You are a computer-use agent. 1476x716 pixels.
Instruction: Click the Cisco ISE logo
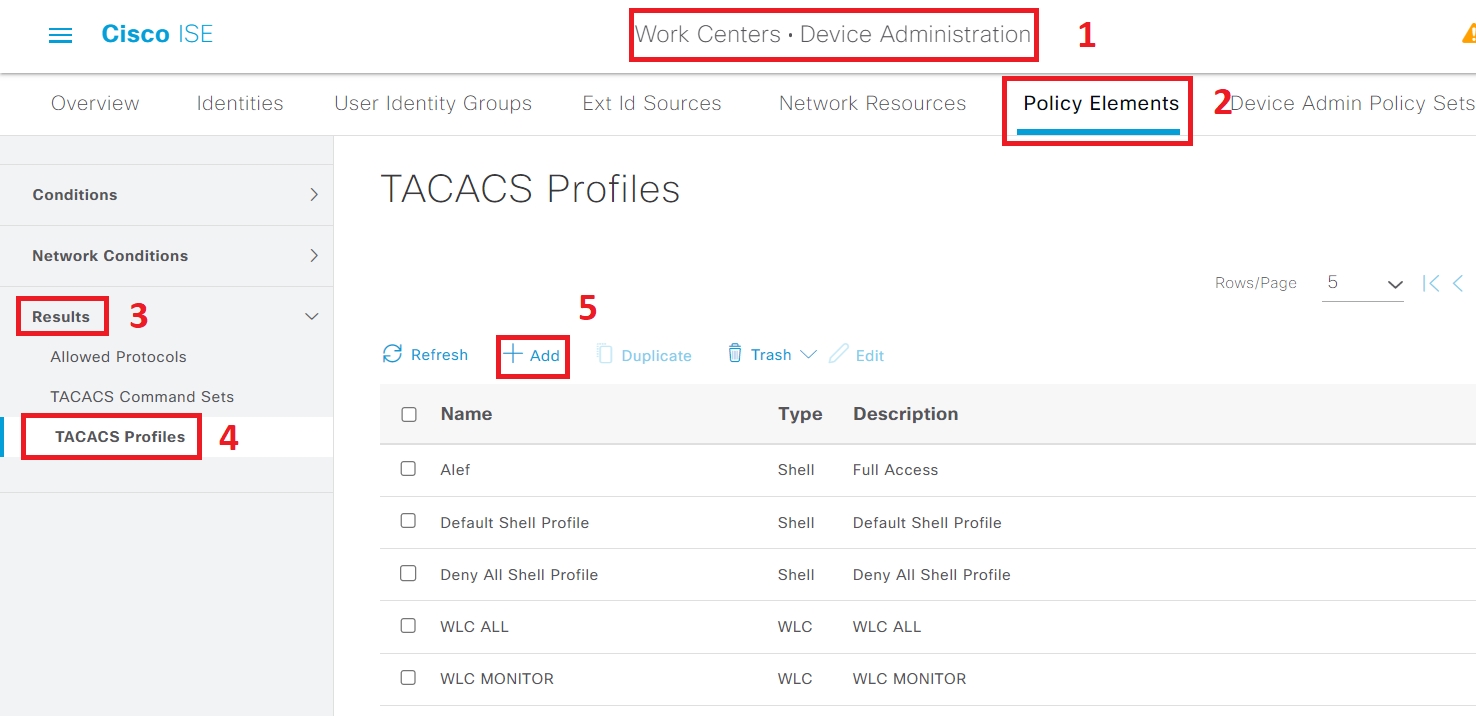point(157,34)
